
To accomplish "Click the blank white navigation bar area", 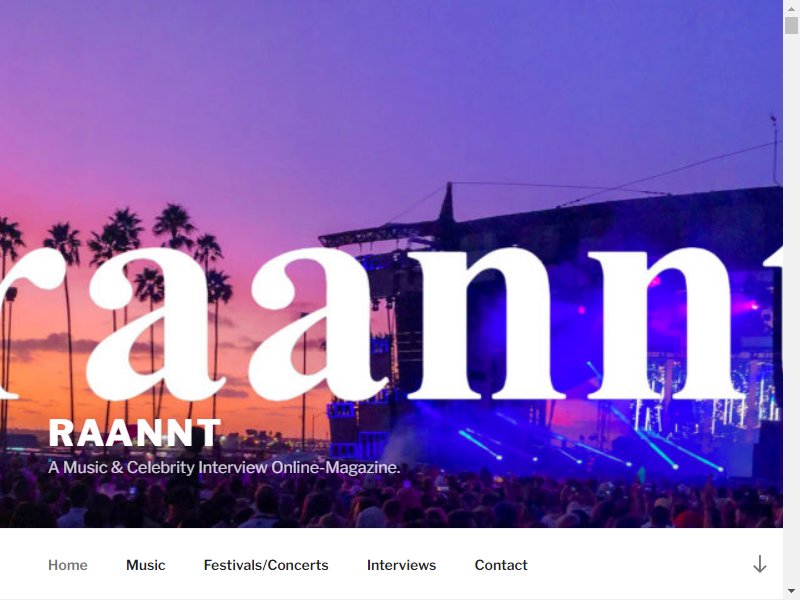I will (638, 565).
